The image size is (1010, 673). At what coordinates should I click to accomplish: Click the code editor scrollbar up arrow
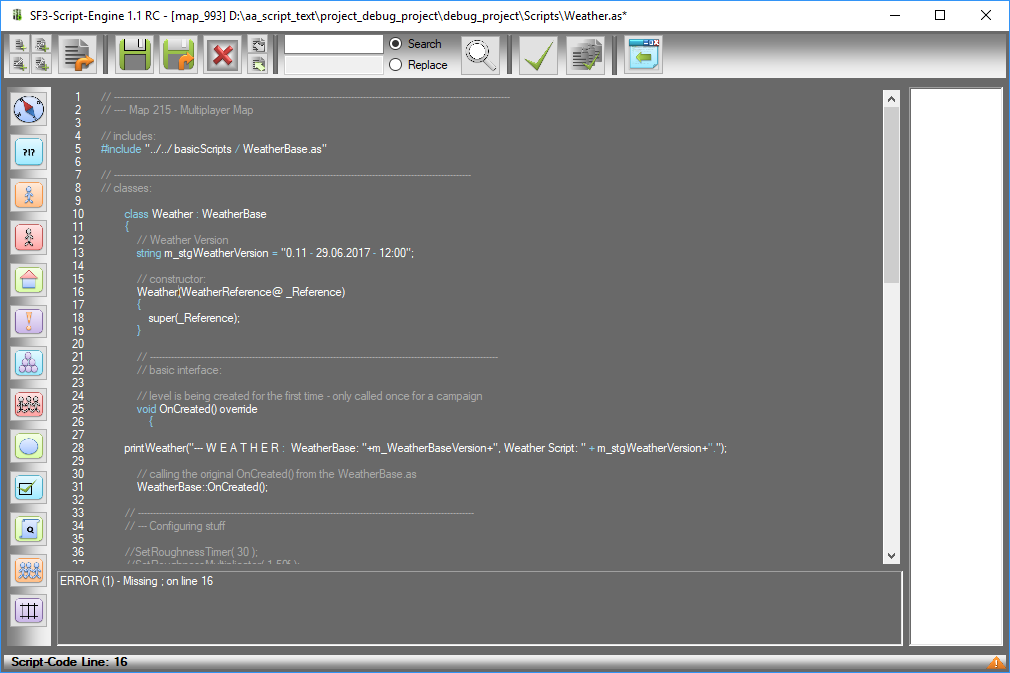891,99
